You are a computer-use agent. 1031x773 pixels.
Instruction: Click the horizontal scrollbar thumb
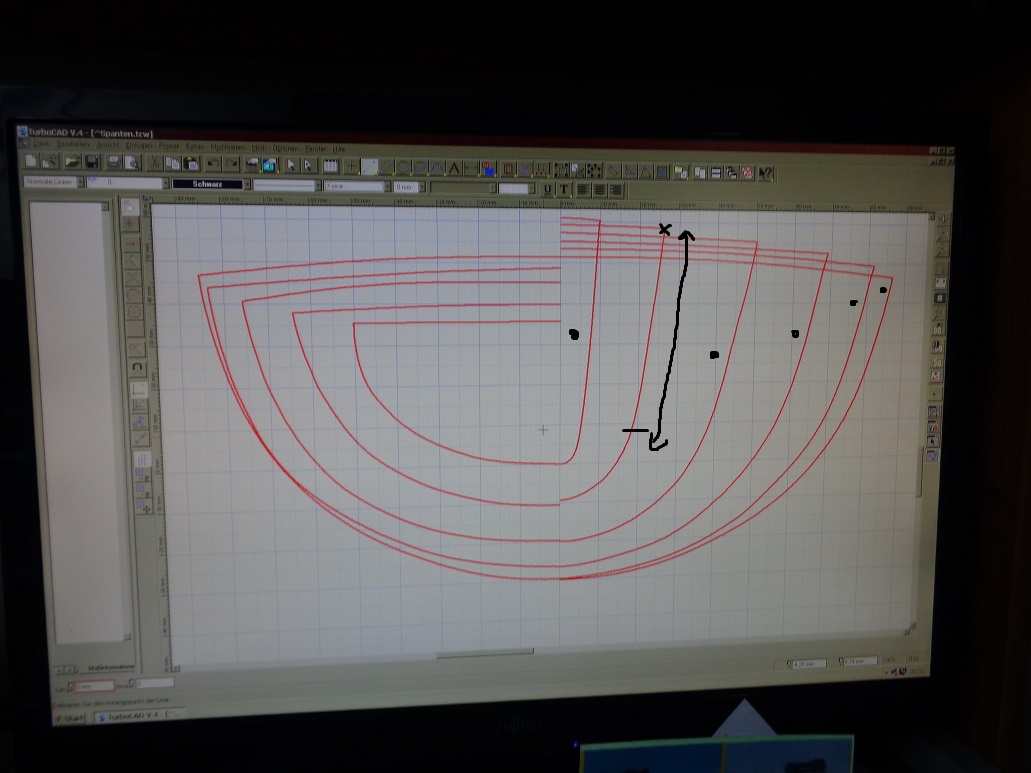click(485, 653)
